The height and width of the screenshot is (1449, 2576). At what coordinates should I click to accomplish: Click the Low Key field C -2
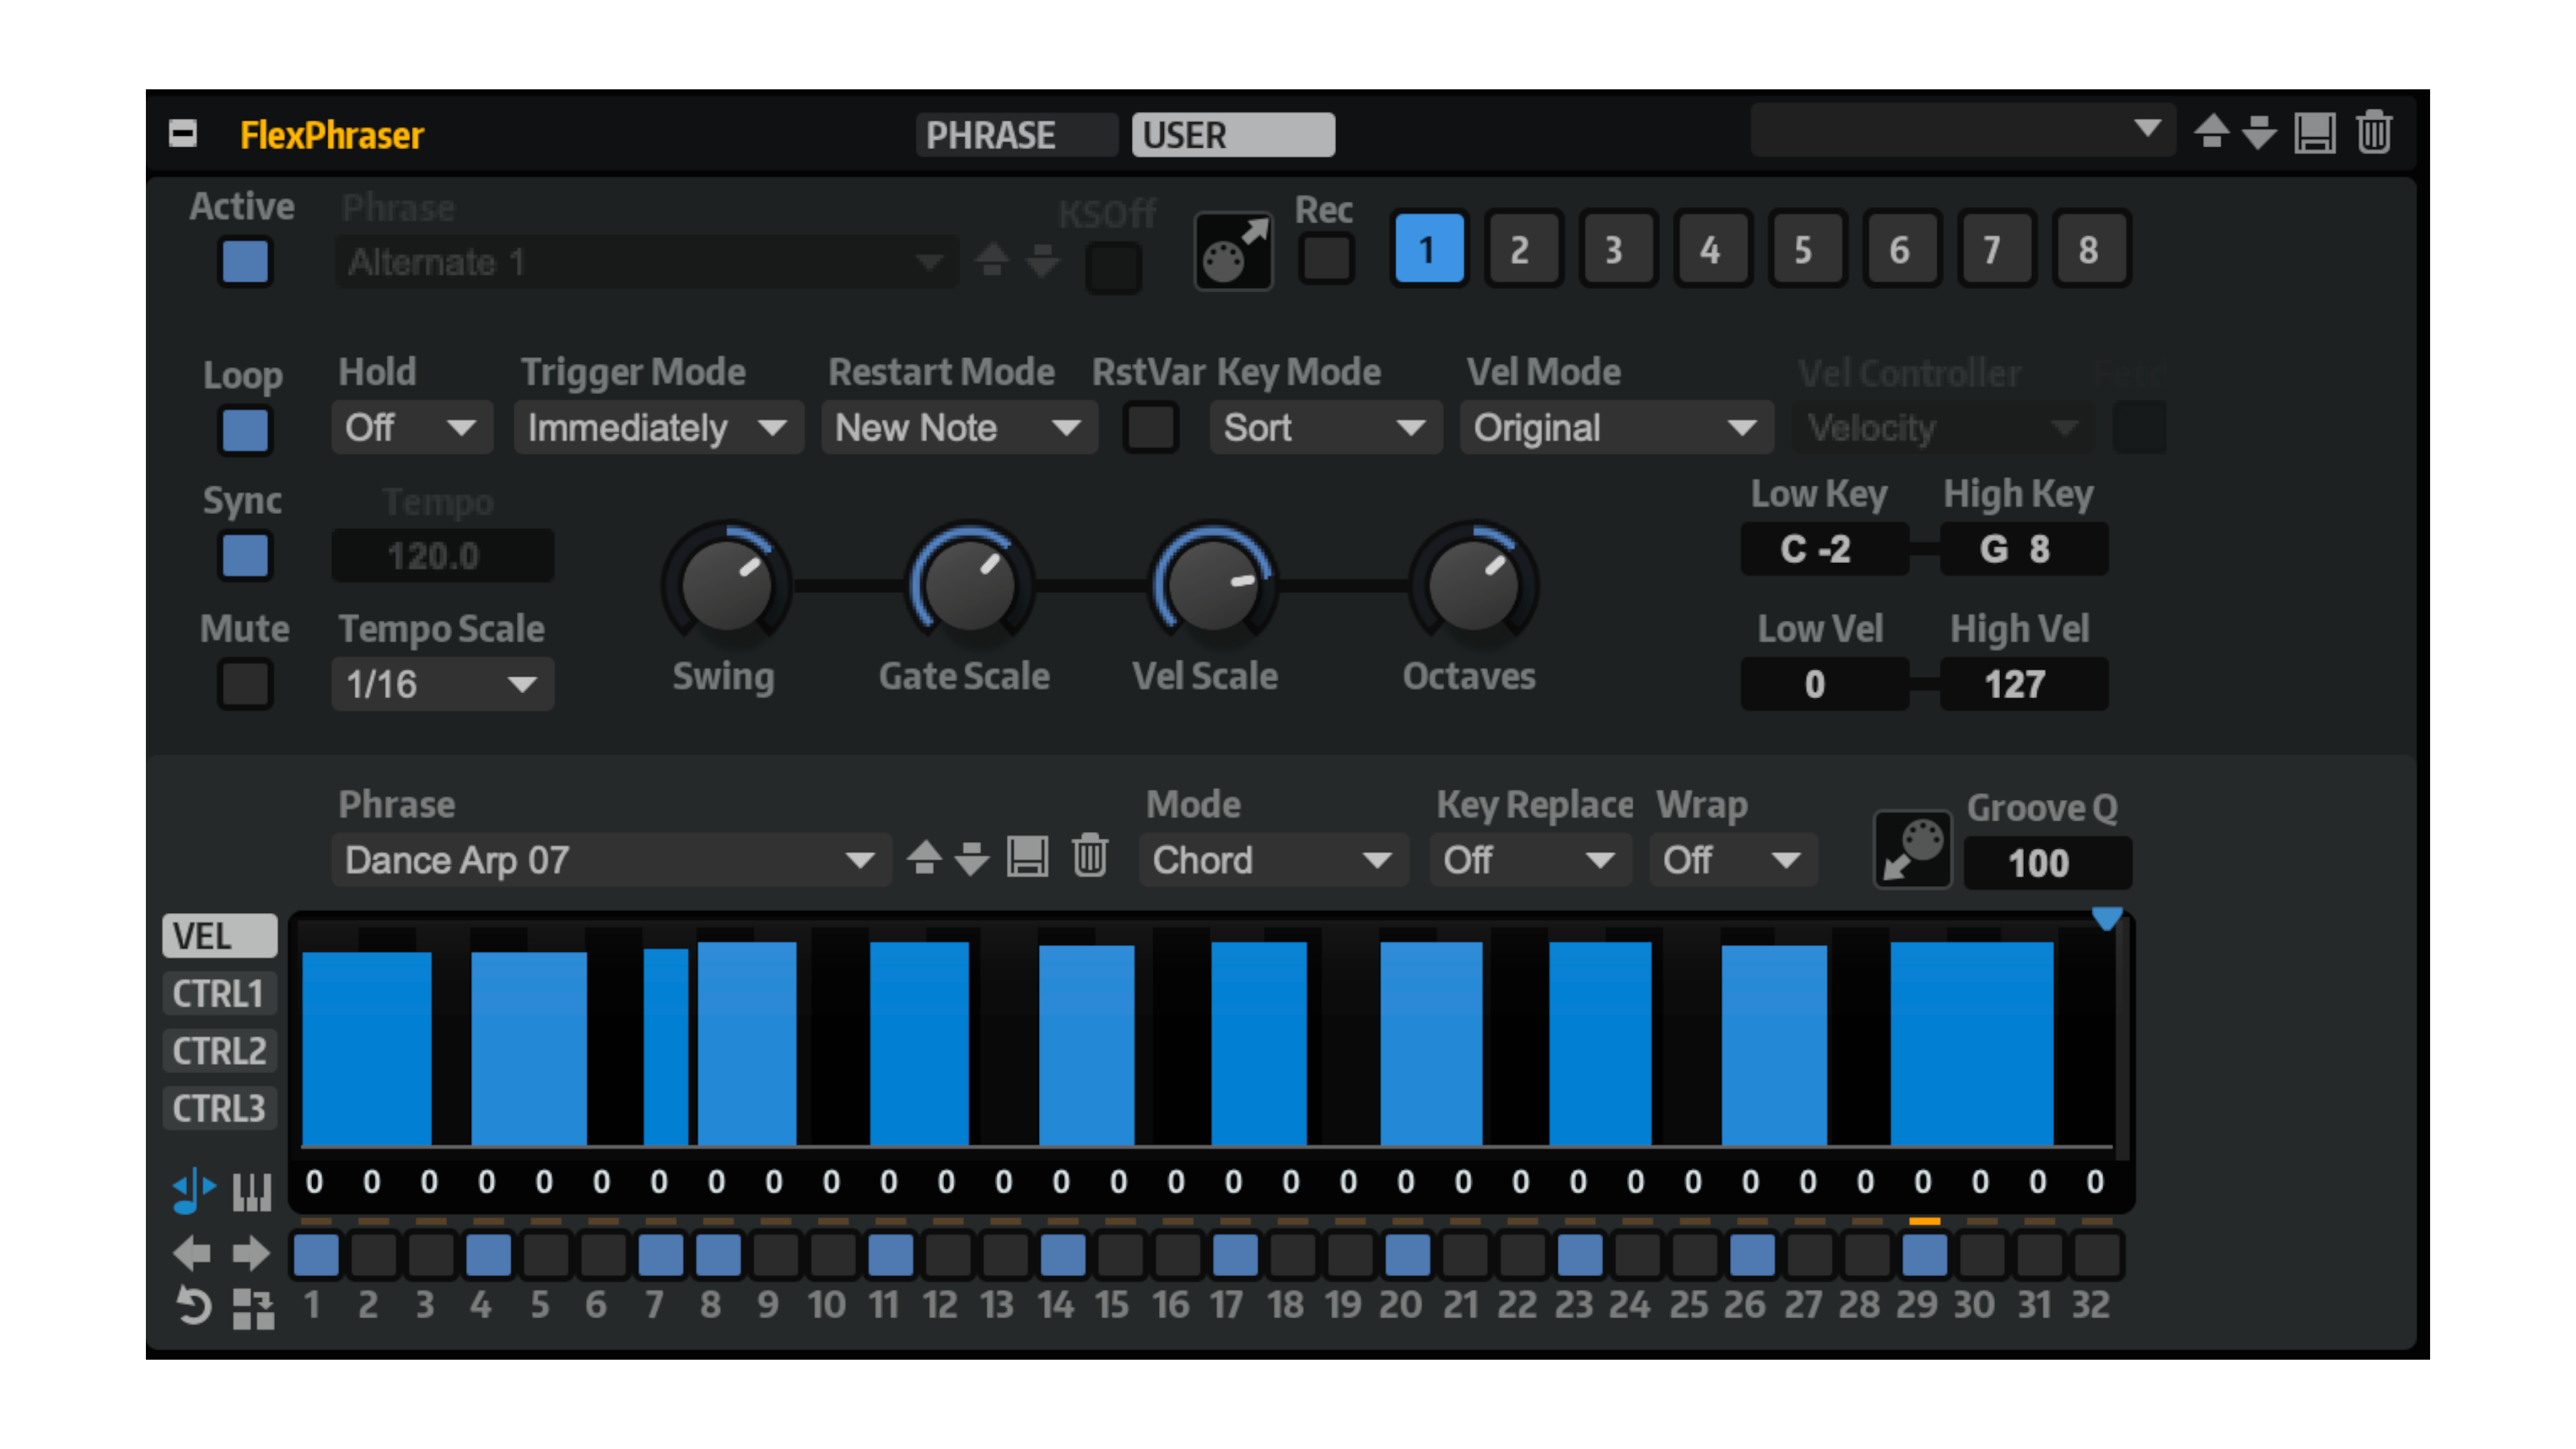(1824, 549)
